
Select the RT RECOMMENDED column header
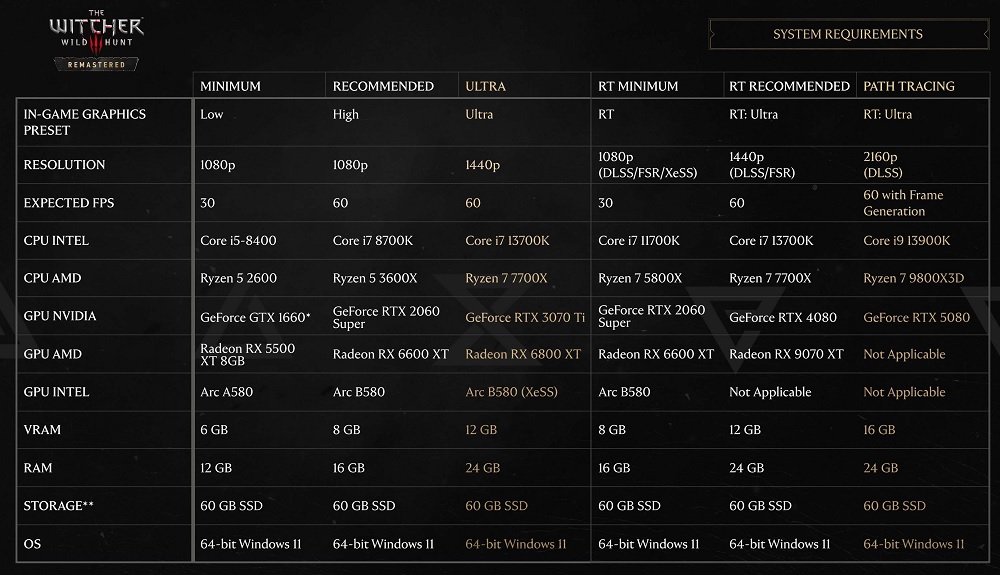coord(790,86)
